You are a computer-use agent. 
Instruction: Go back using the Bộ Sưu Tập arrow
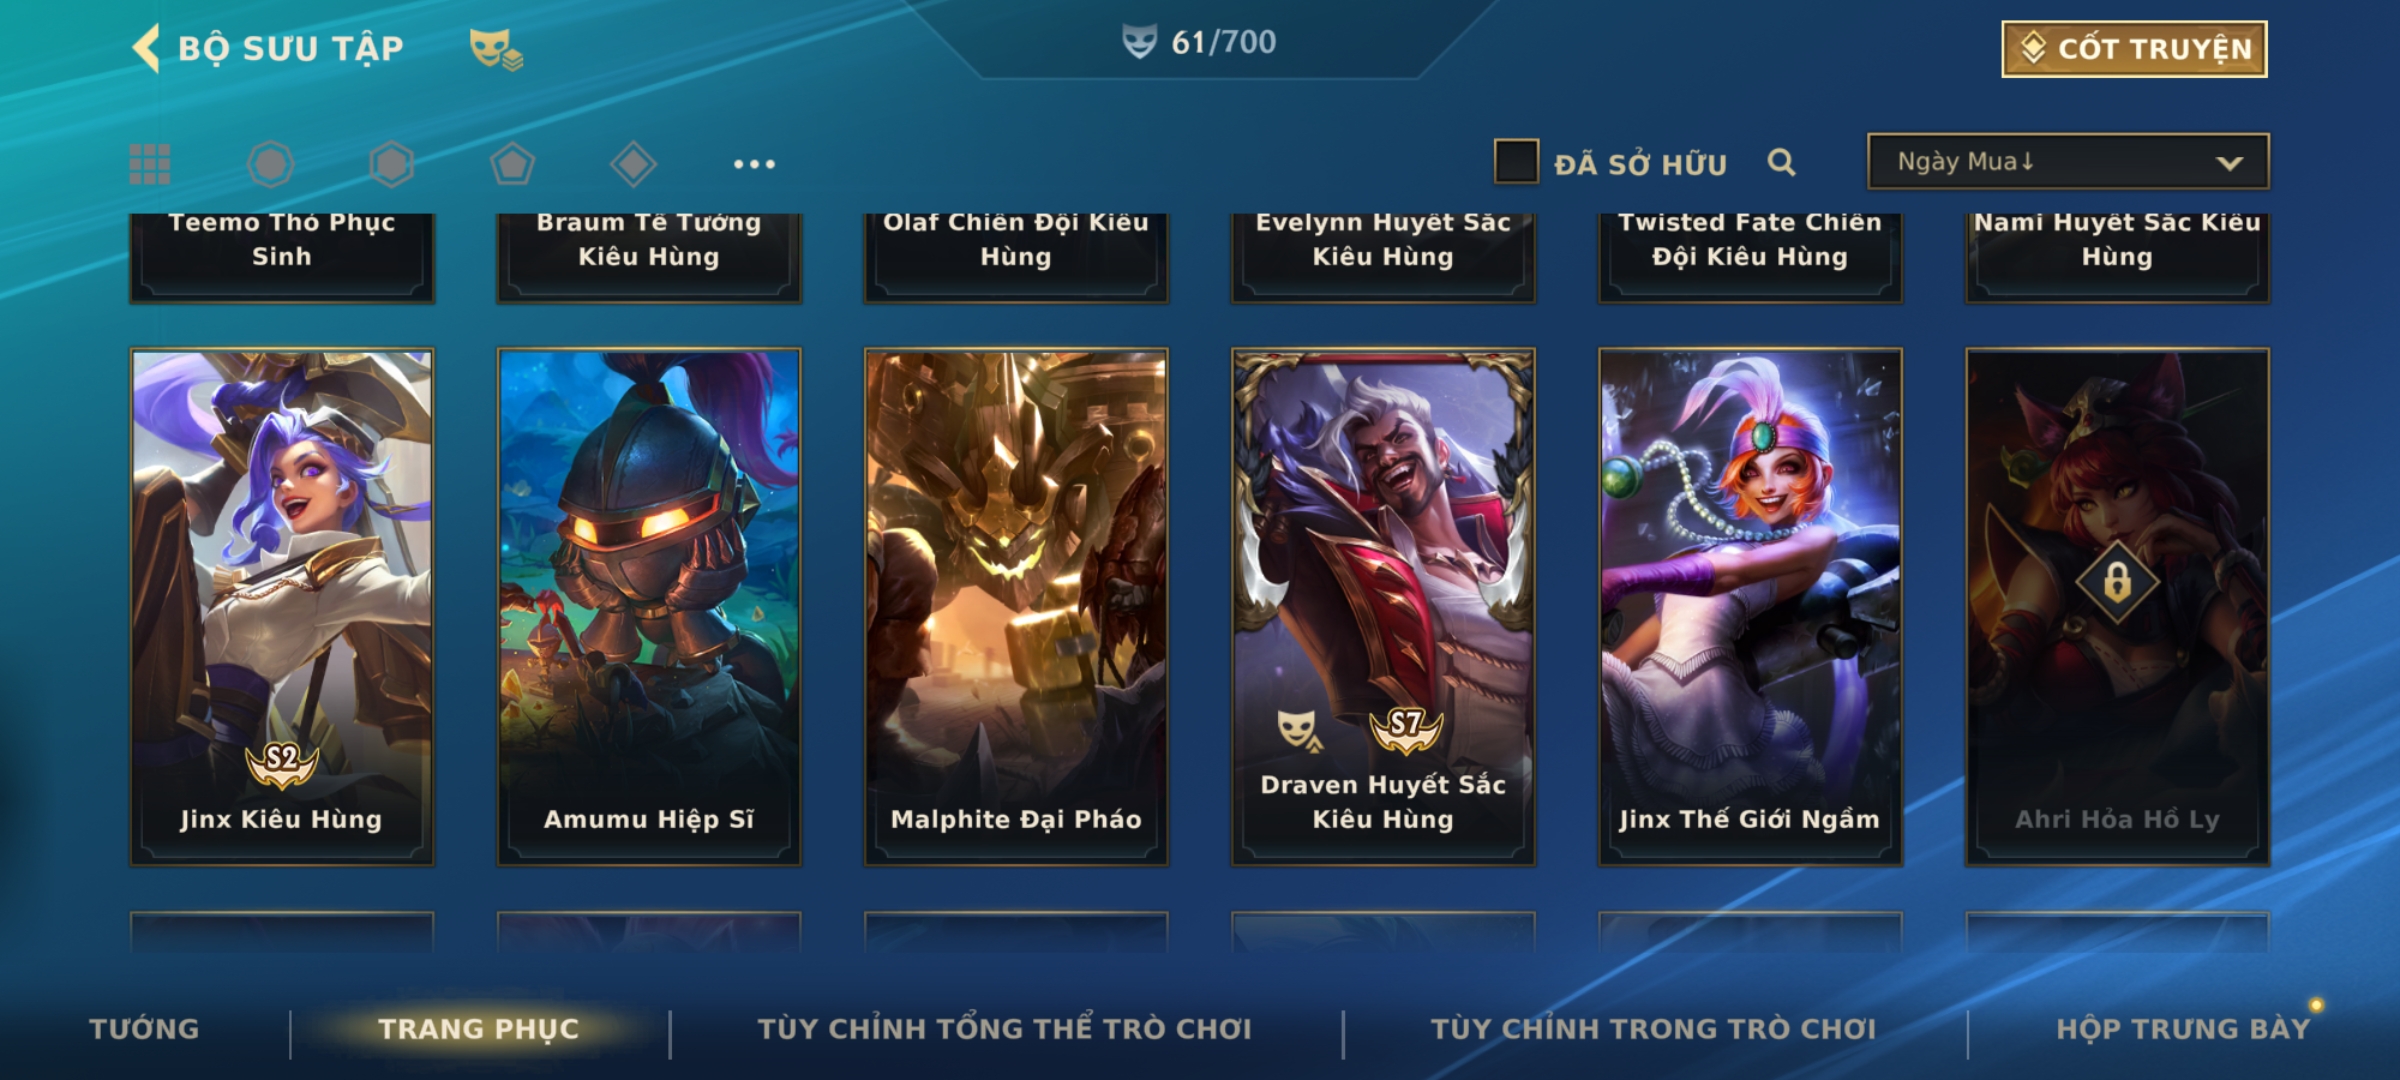point(147,48)
